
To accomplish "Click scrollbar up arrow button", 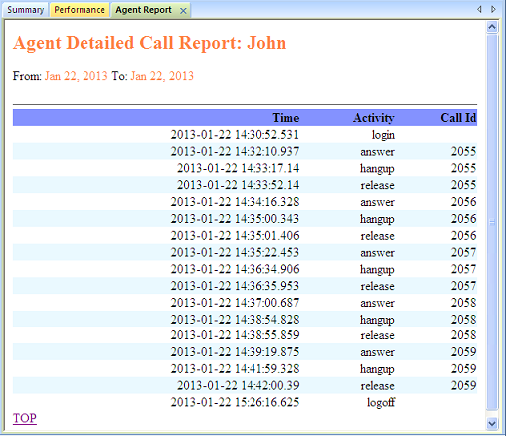I will click(492, 27).
